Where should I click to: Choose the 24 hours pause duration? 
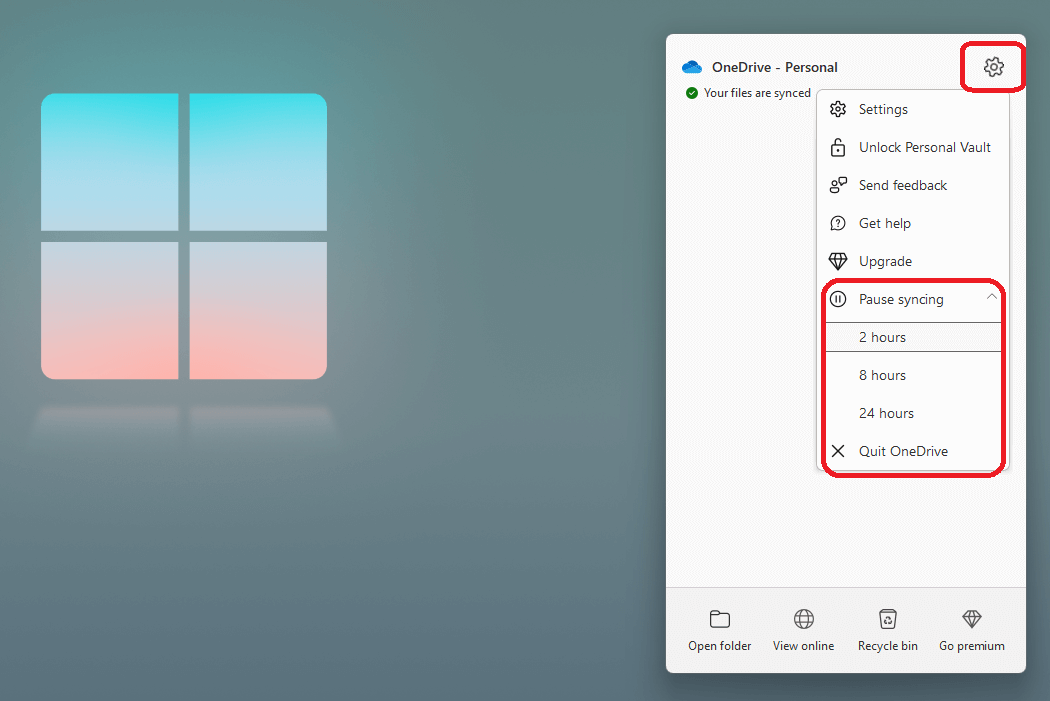pyautogui.click(x=886, y=413)
